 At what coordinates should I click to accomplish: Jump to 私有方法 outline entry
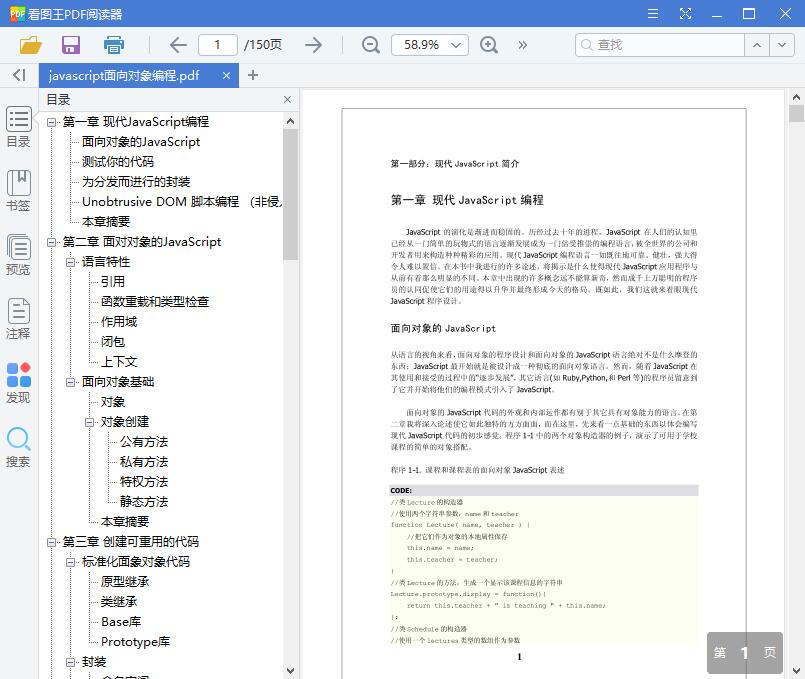pyautogui.click(x=144, y=462)
